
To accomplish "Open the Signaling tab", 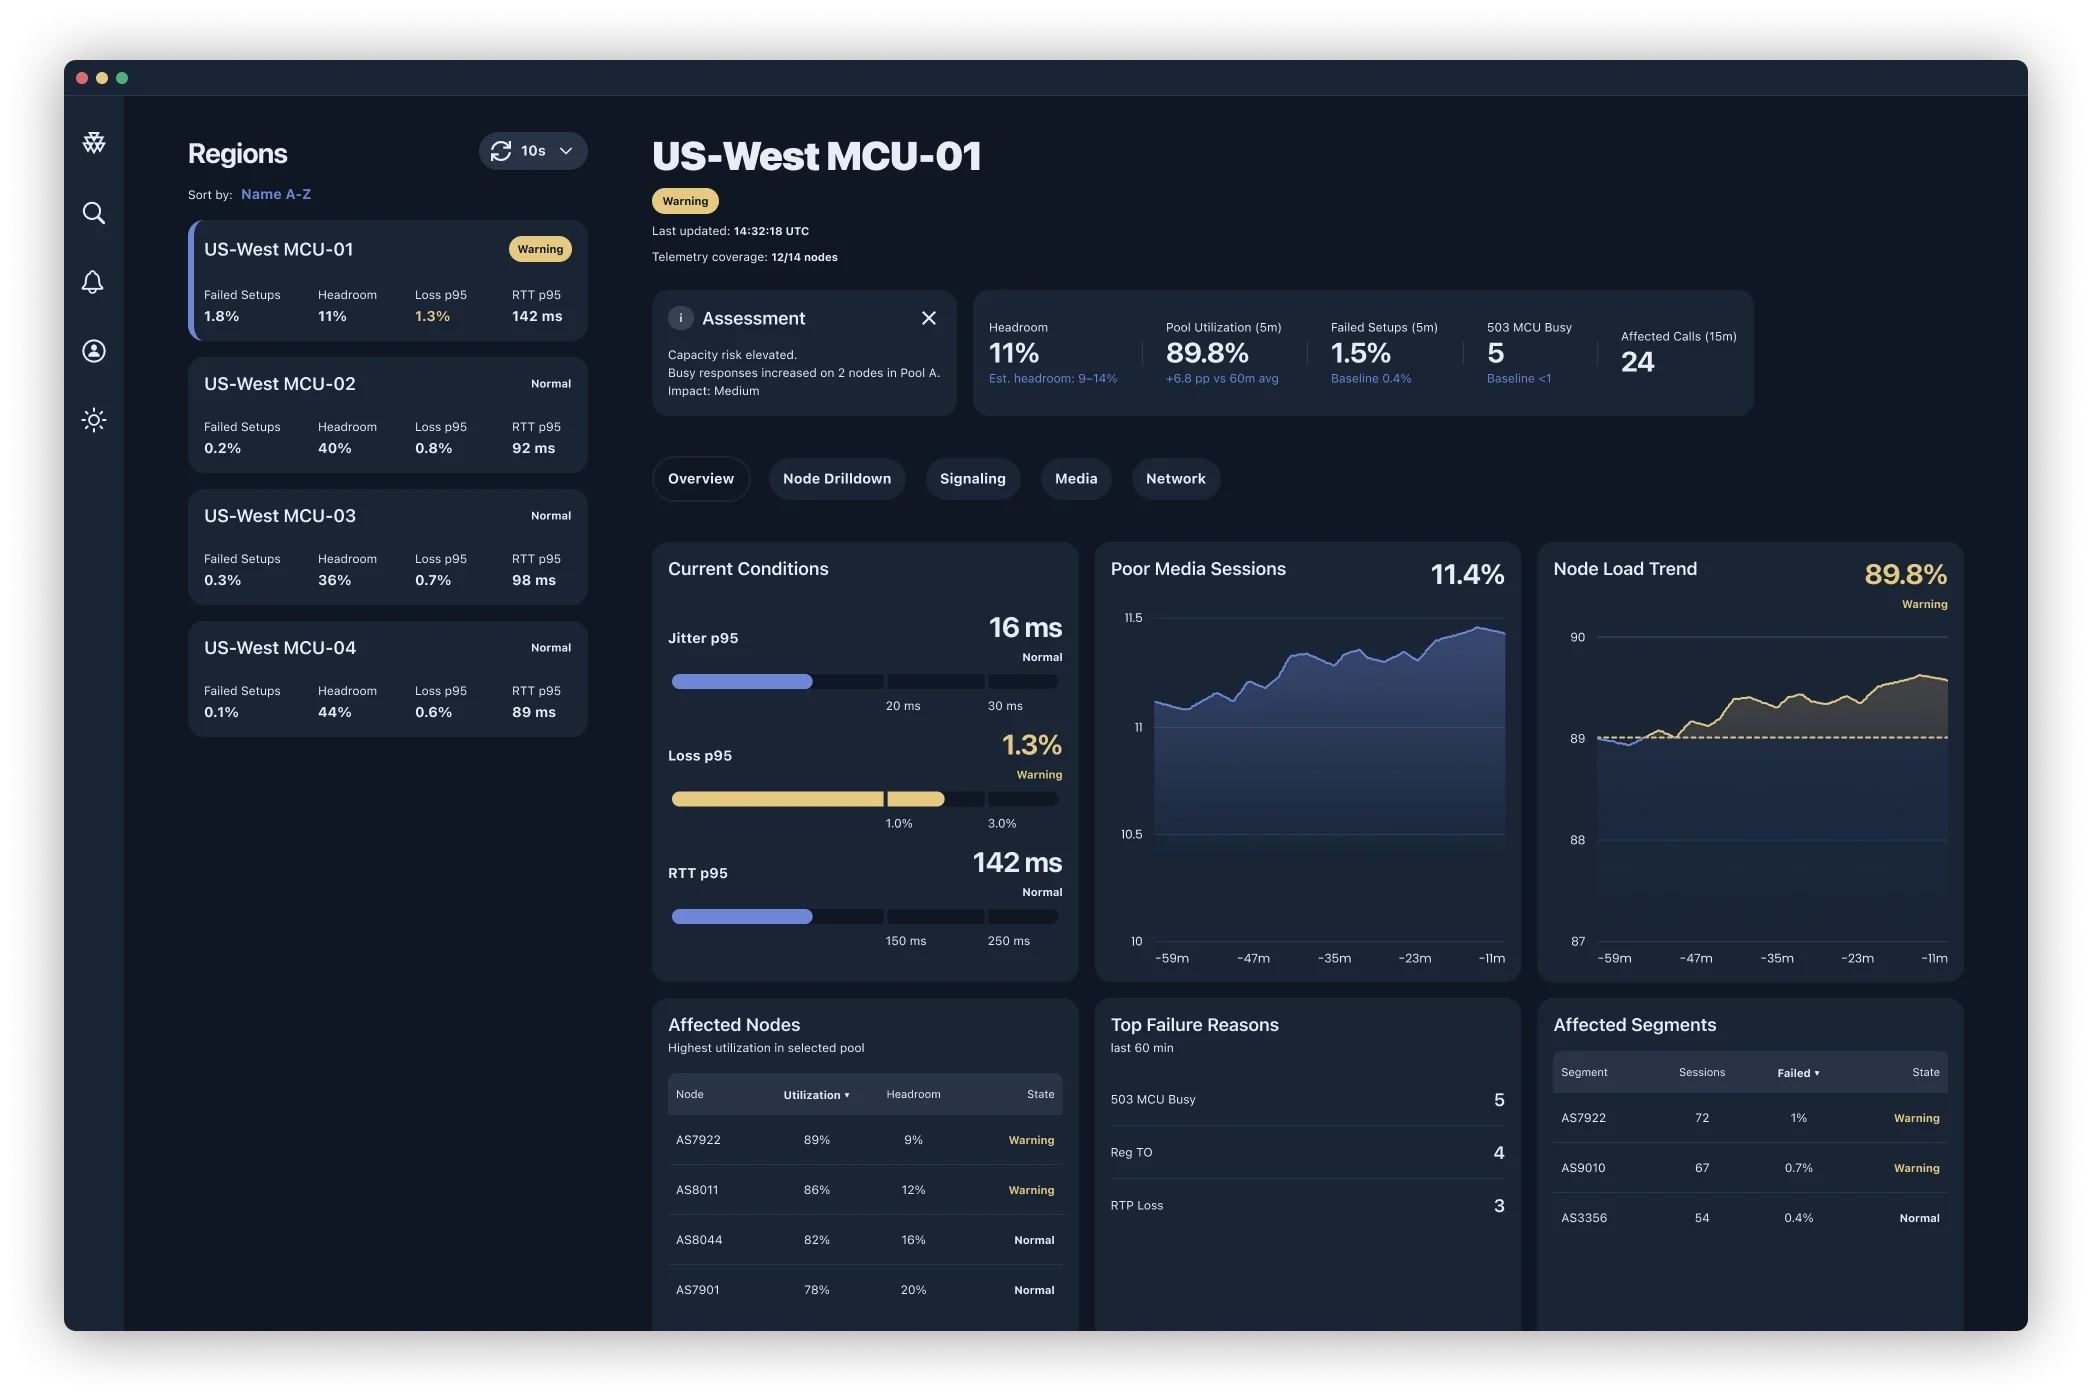I will (x=972, y=479).
